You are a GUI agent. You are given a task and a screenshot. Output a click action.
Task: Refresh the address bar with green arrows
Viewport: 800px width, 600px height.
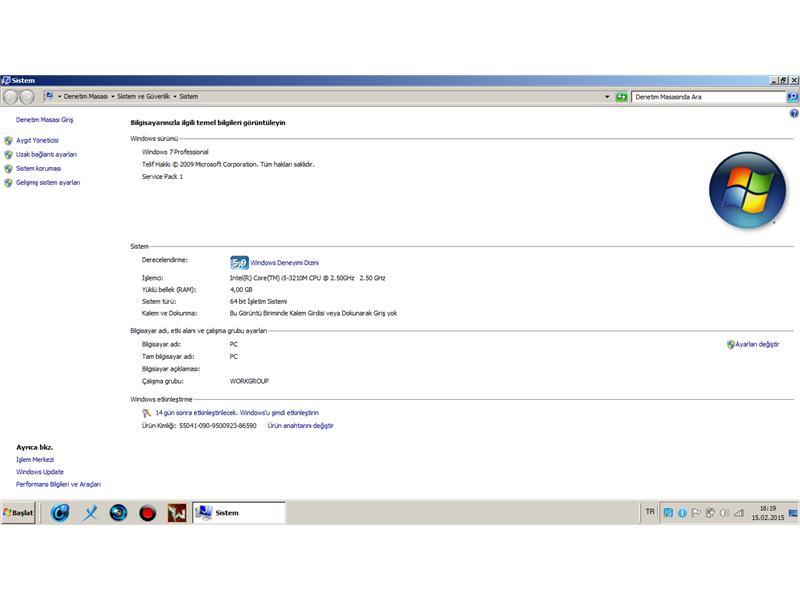click(x=621, y=96)
